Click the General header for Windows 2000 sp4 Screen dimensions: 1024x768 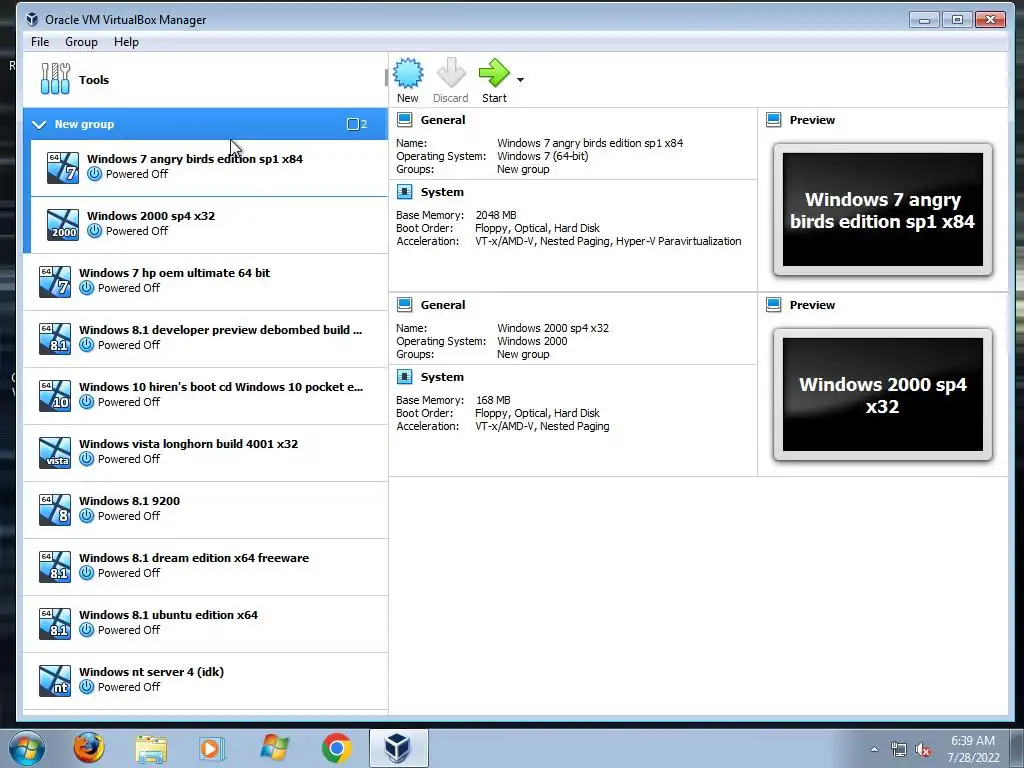(443, 305)
